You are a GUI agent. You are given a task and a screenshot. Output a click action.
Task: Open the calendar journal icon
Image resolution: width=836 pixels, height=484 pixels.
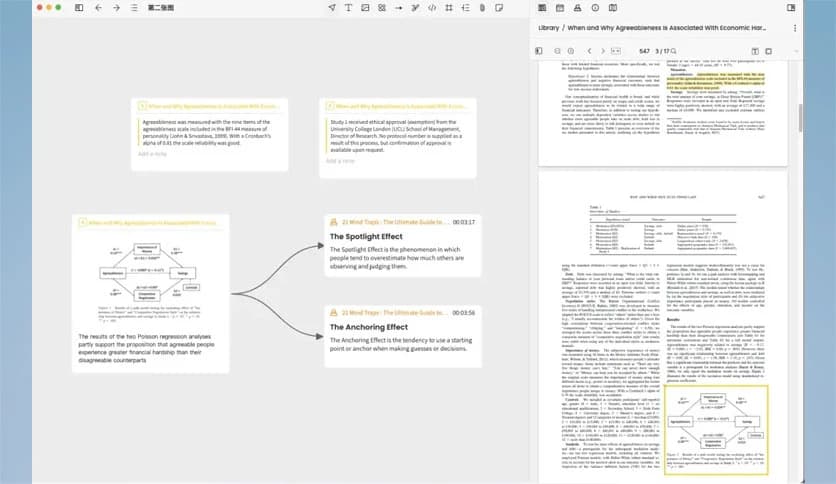pyautogui.click(x=560, y=7)
